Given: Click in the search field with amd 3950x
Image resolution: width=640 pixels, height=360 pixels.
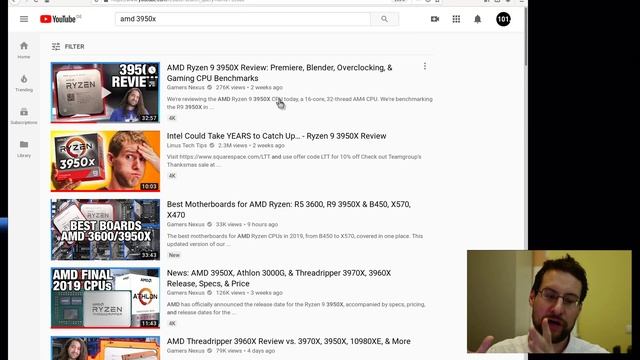Looking at the screenshot, I should 243,19.
